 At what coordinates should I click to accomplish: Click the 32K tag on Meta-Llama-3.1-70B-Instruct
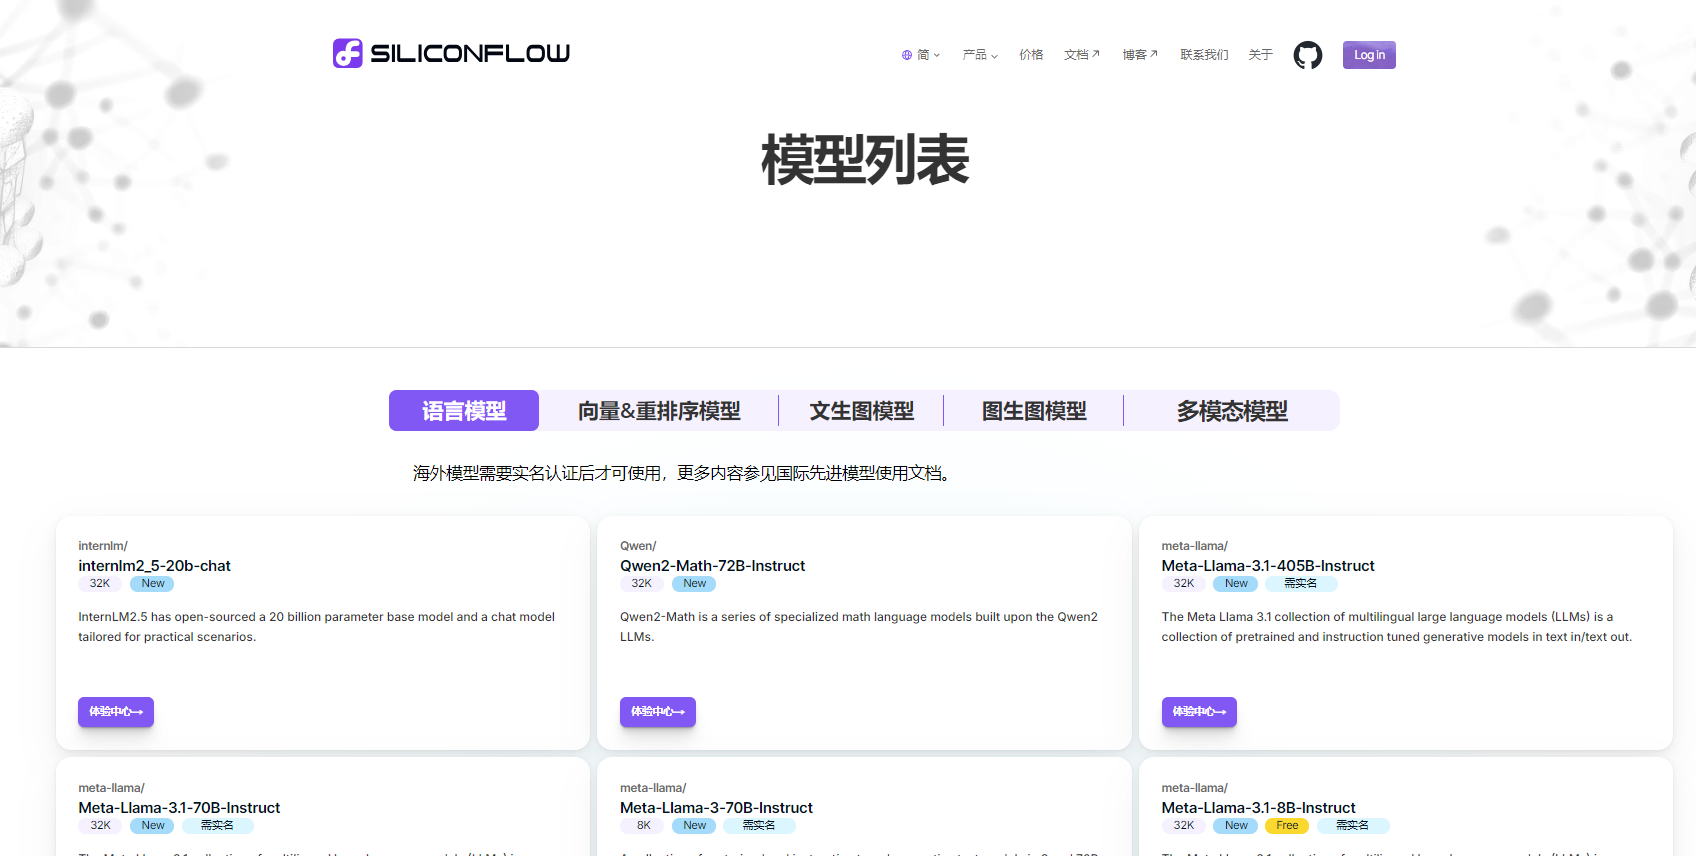(x=100, y=826)
